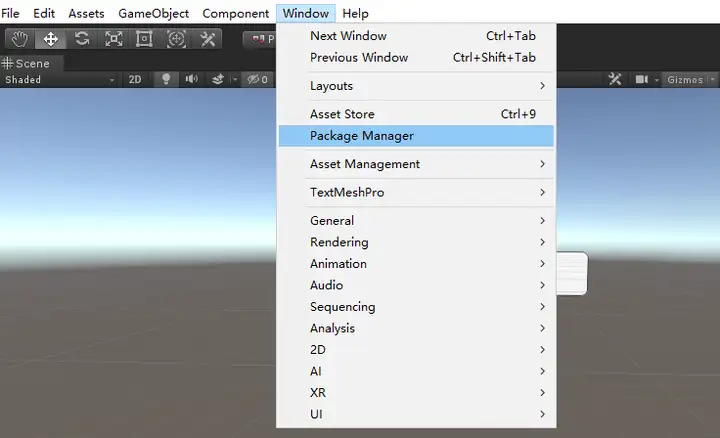
Task: Toggle 2D view mode
Action: pyautogui.click(x=135, y=79)
